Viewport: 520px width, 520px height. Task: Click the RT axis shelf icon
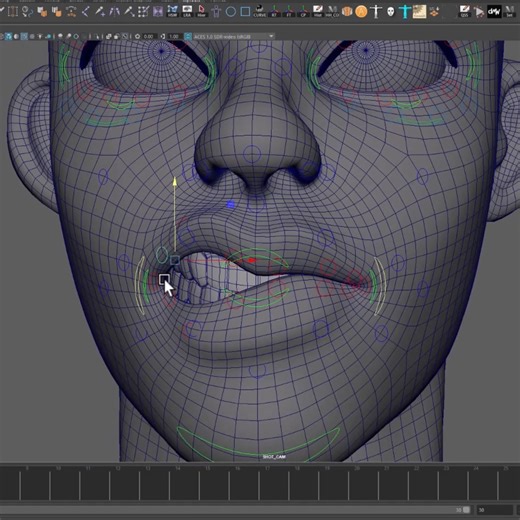[274, 11]
